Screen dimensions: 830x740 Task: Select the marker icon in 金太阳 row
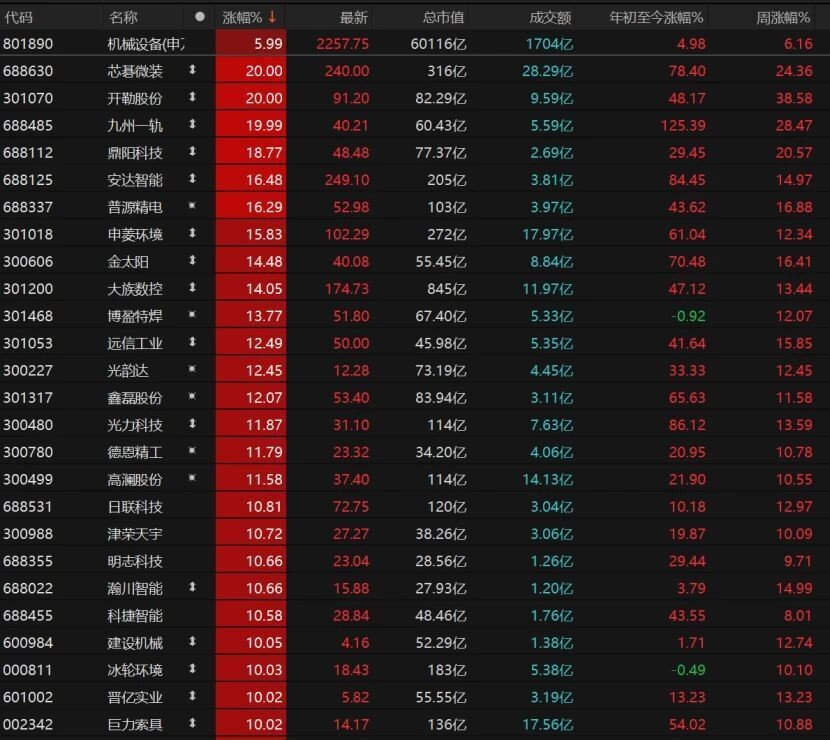pyautogui.click(x=192, y=260)
